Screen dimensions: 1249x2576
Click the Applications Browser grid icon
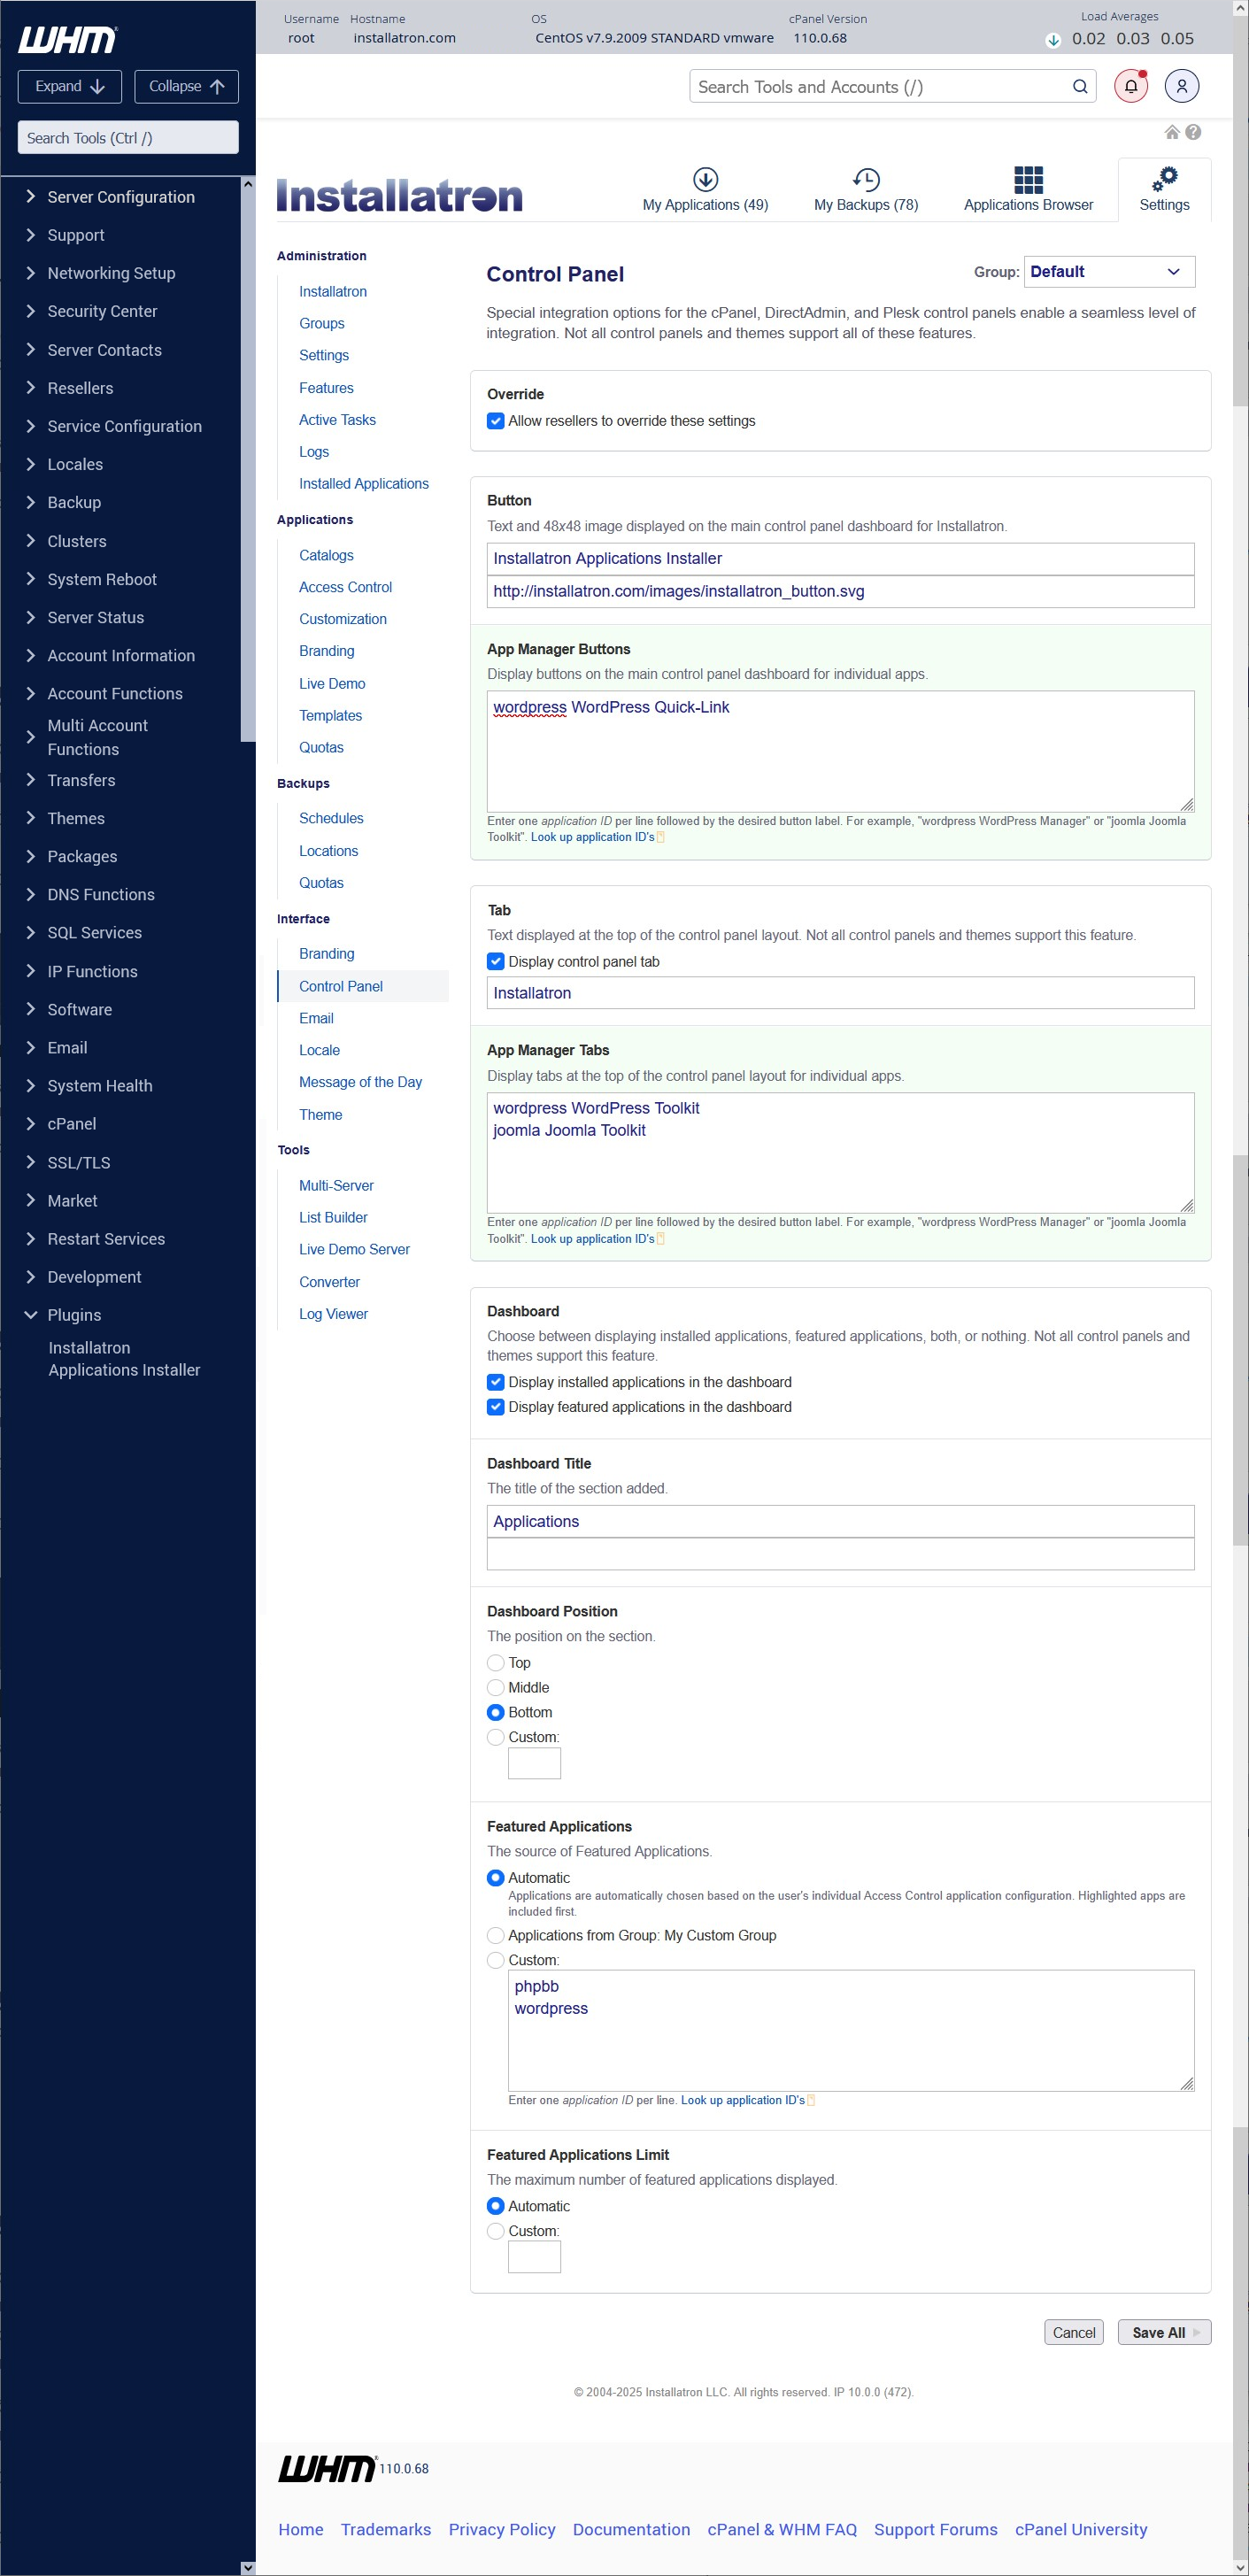point(1028,179)
